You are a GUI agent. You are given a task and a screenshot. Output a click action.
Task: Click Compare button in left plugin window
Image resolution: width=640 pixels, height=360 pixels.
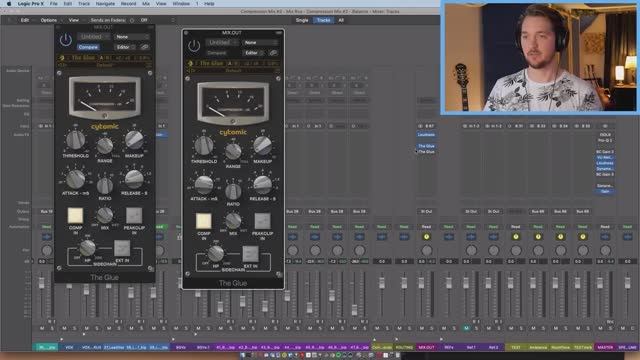coord(88,47)
